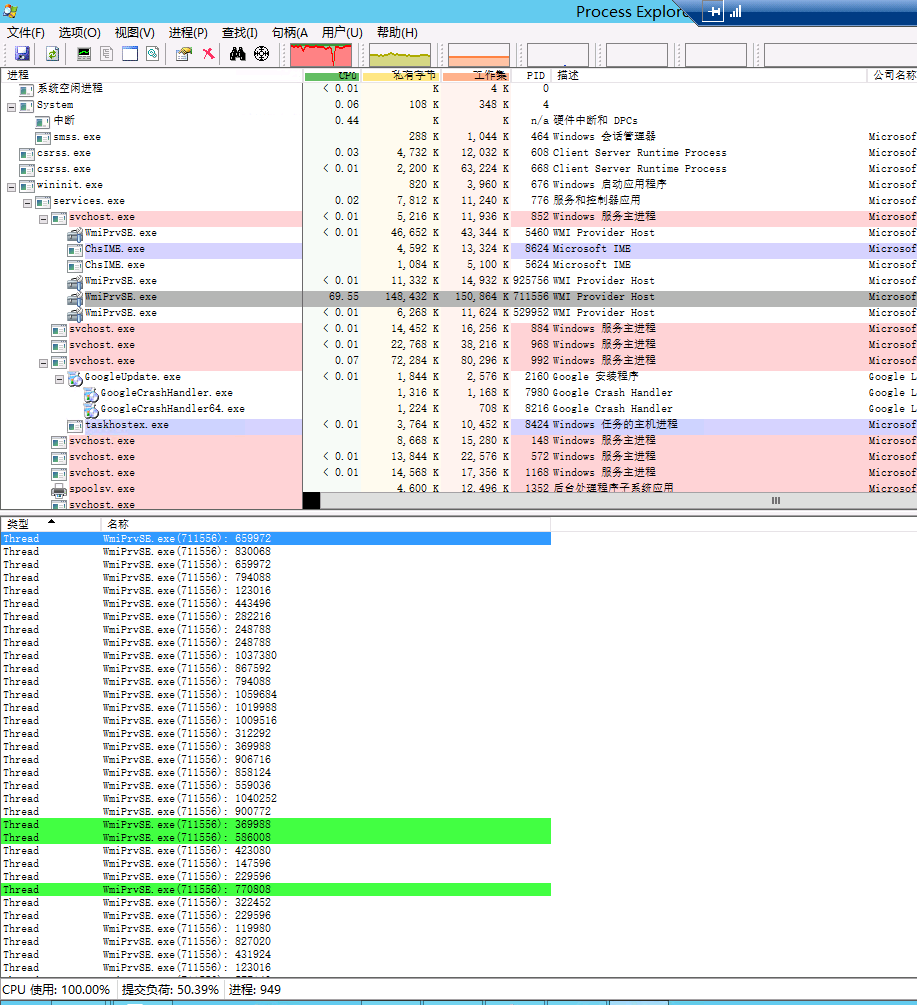Collapse the svchost.exe PID 852 node
This screenshot has height=1005, width=917.
click(44, 219)
